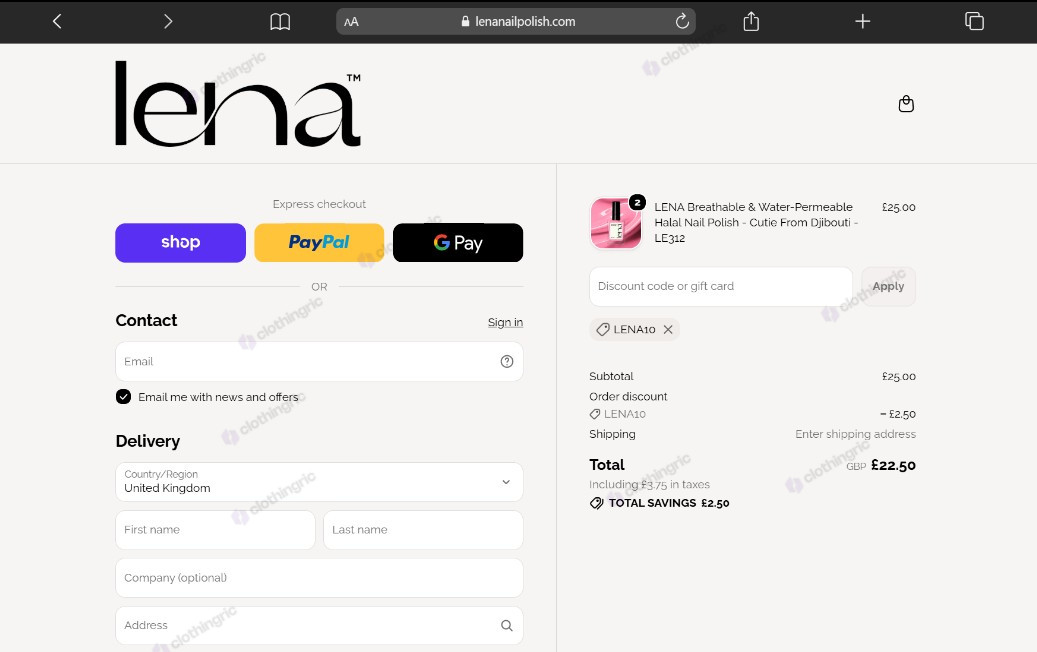The width and height of the screenshot is (1037, 652).
Task: Click the email help question-mark icon
Action: tap(507, 362)
